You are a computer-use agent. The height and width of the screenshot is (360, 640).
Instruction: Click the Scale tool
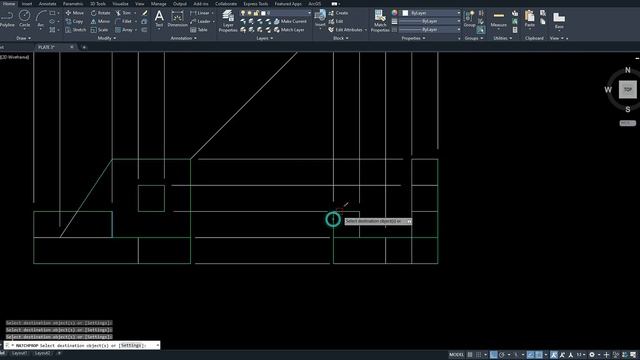click(x=99, y=30)
